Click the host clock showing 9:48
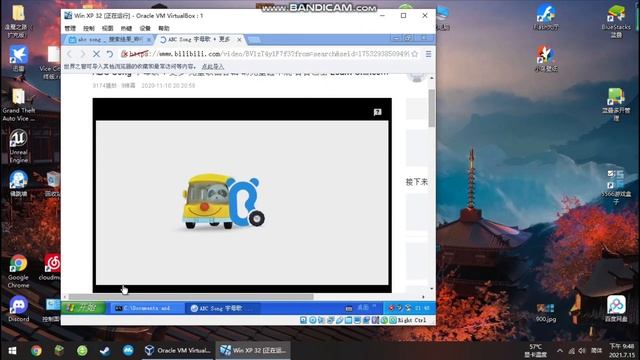 pos(622,351)
